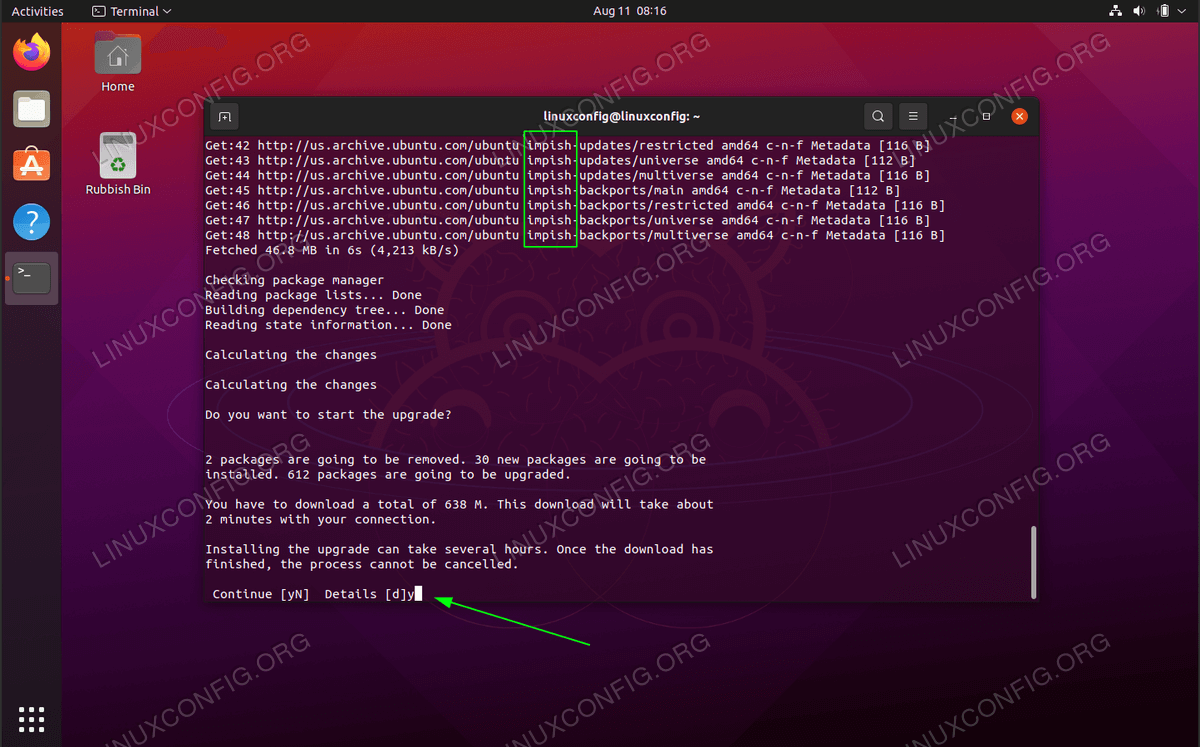Open the network status icon in top bar

point(1116,11)
